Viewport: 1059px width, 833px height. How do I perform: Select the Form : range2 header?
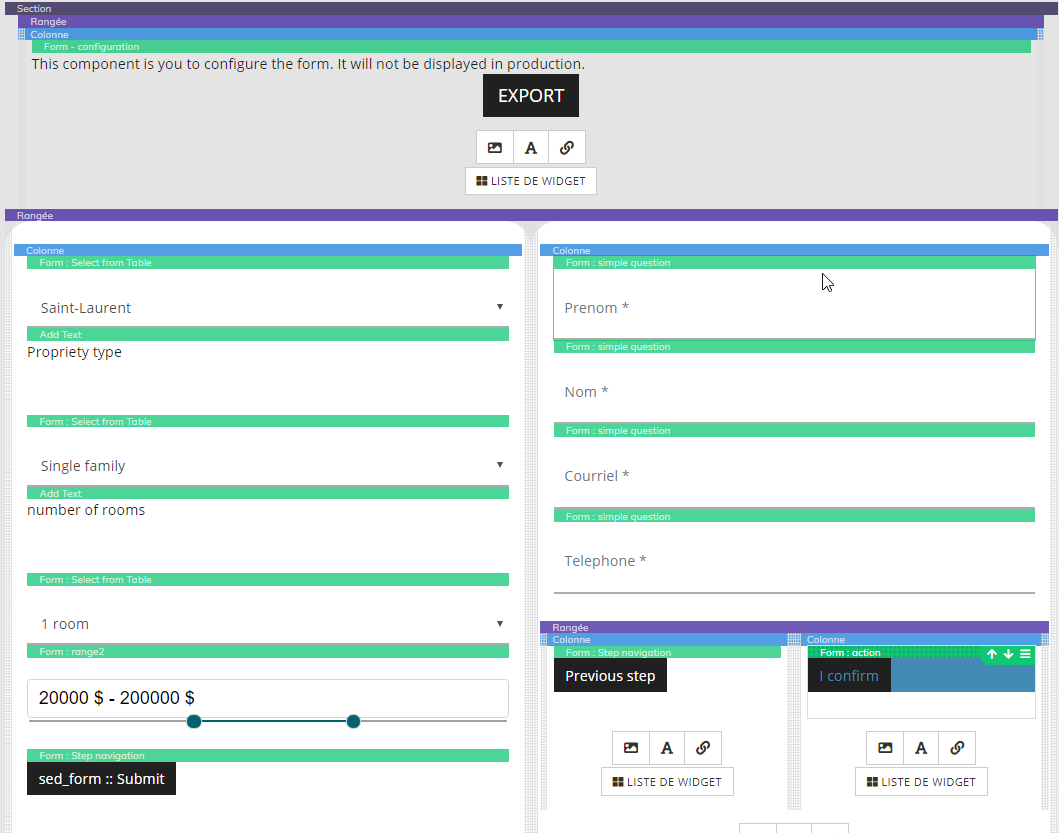point(268,652)
